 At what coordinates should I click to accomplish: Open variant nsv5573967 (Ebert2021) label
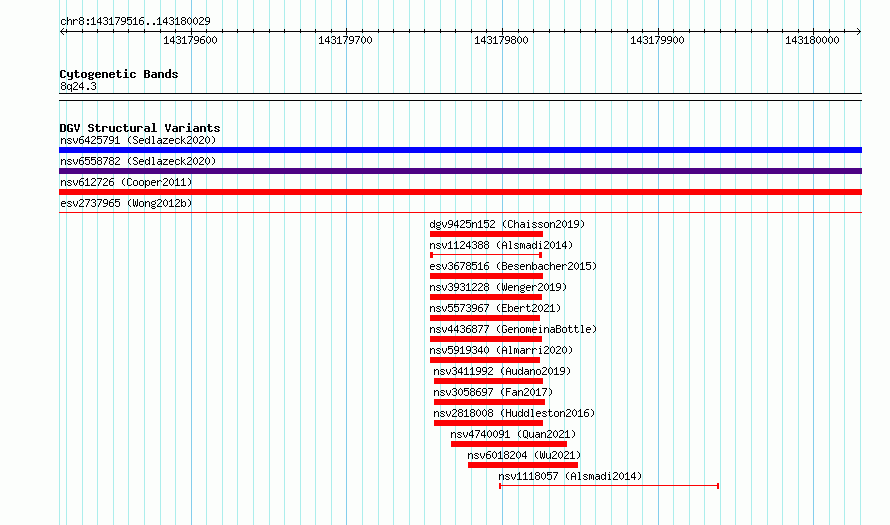[495, 308]
